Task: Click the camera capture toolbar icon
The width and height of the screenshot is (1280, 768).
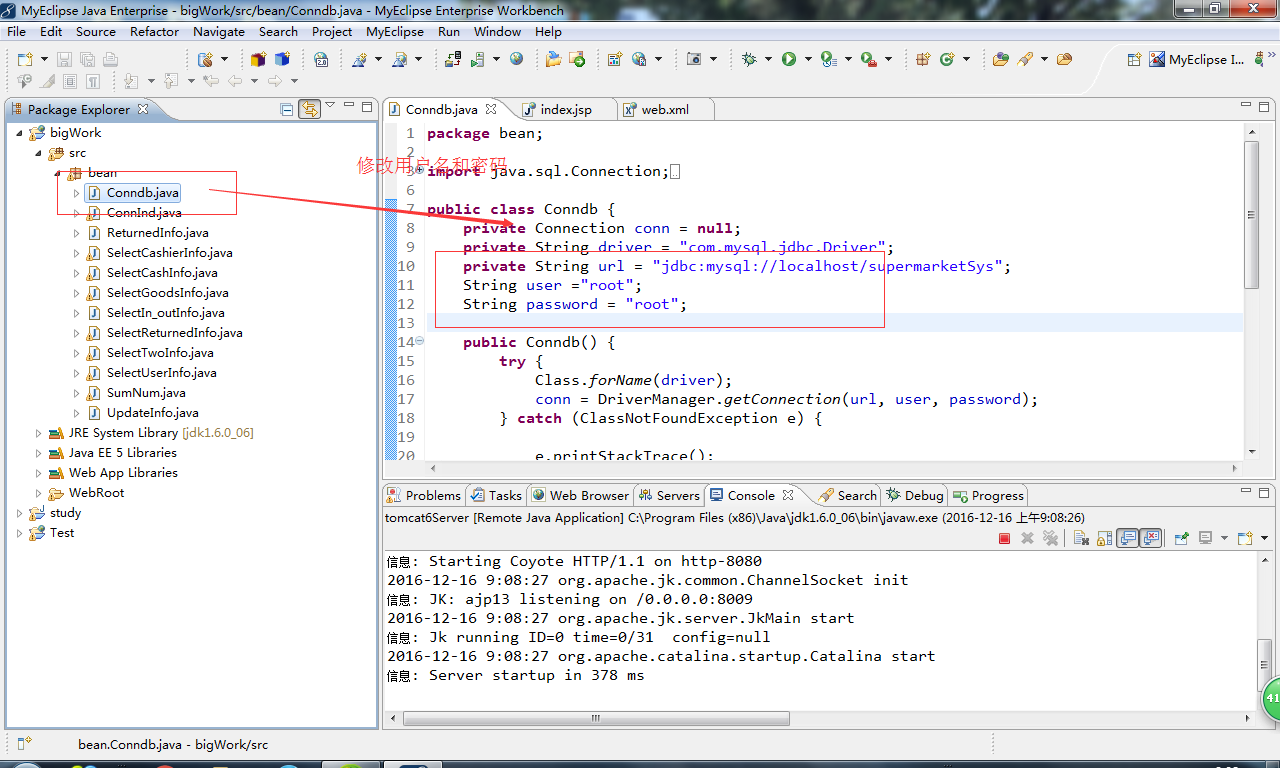Action: (693, 59)
